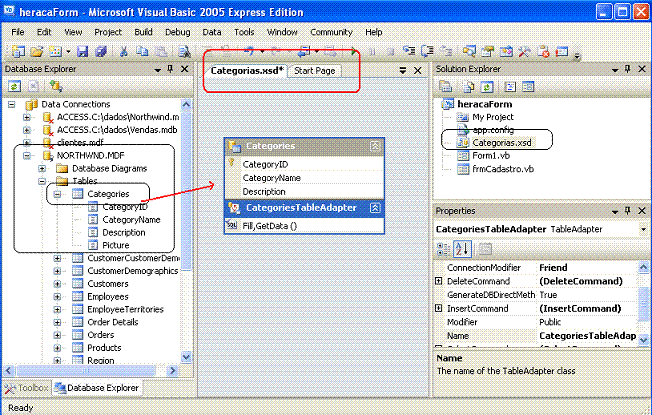
Task: Click the Find in Files toolbar icon
Action: click(184, 52)
